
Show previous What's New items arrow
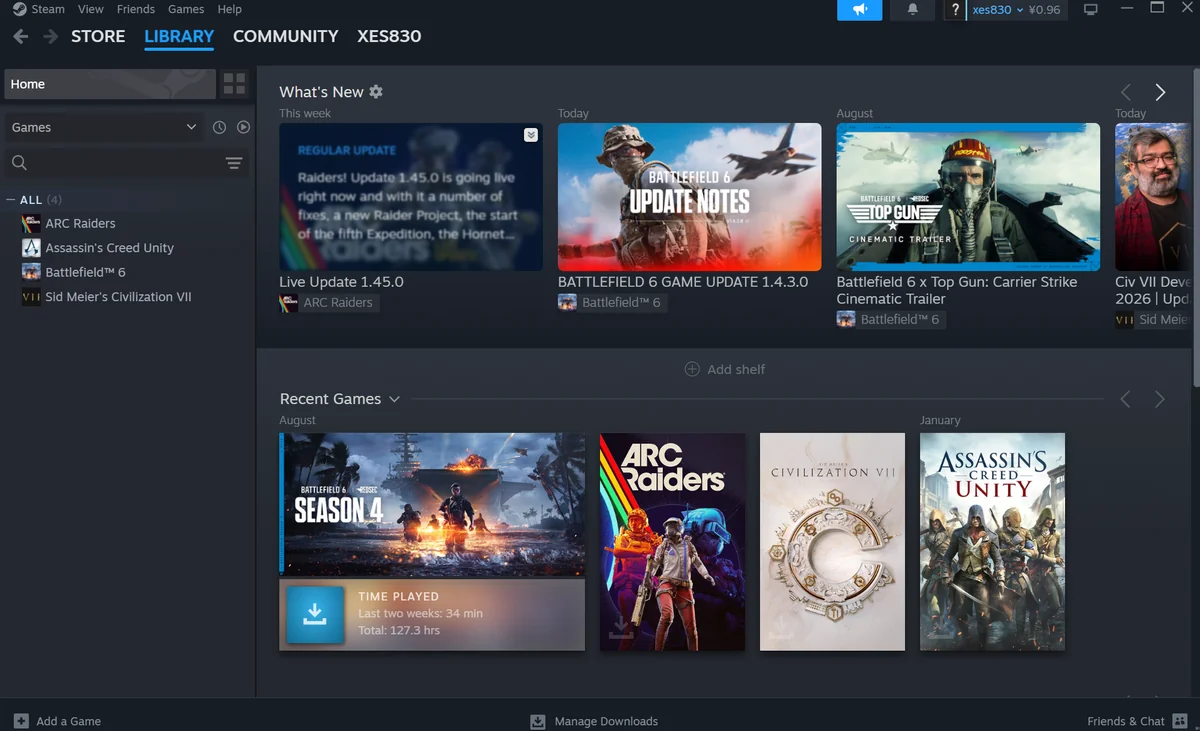click(1126, 92)
